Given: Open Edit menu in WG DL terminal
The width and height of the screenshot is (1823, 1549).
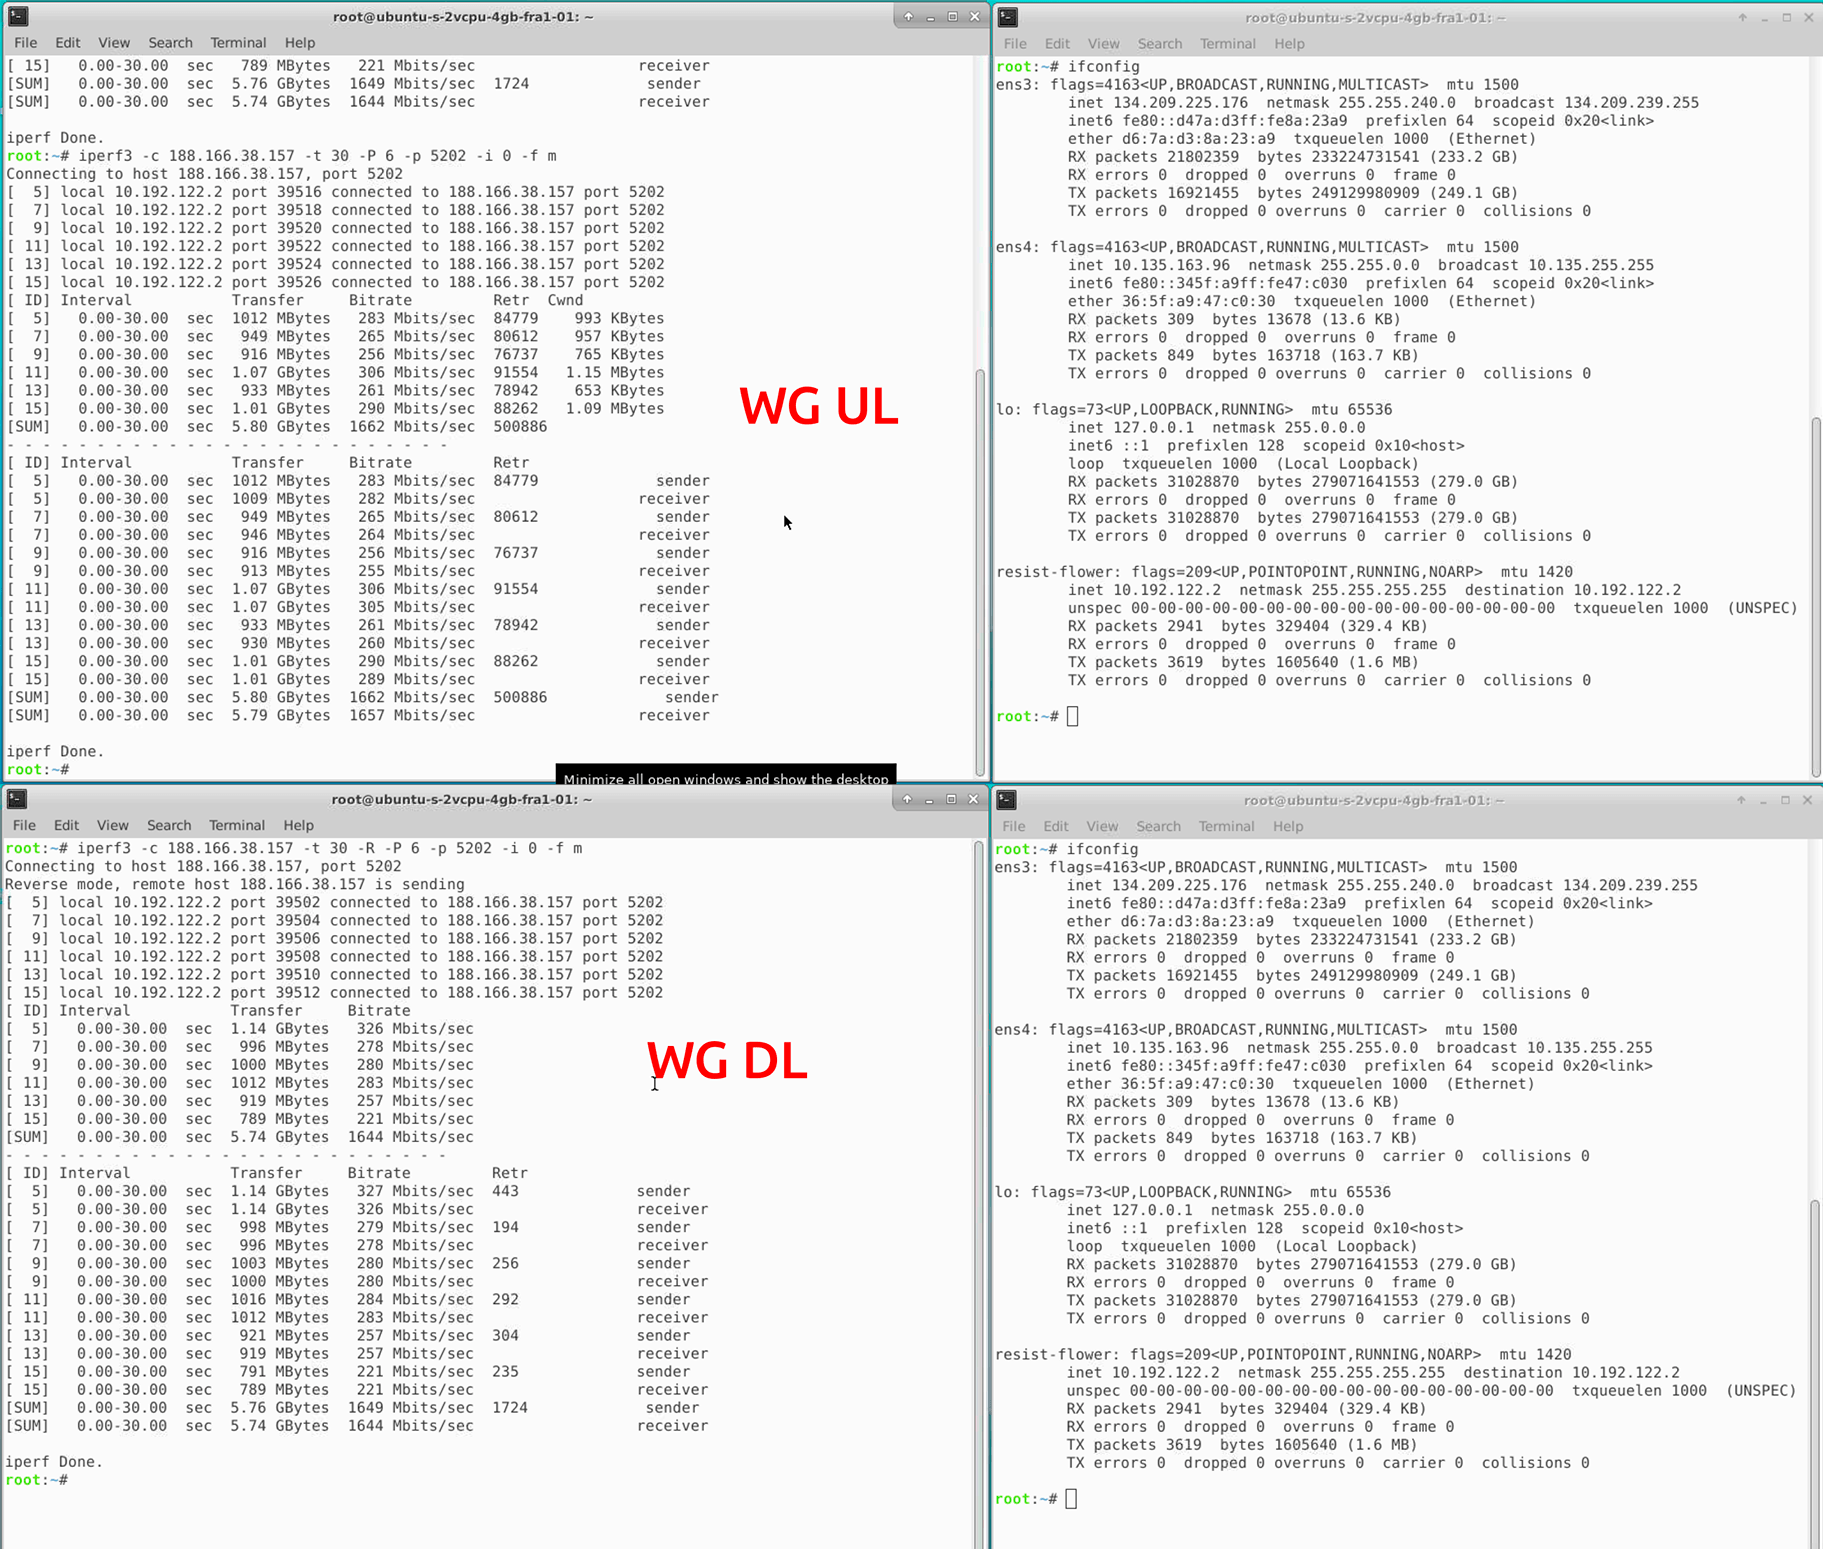Looking at the screenshot, I should pyautogui.click(x=66, y=825).
